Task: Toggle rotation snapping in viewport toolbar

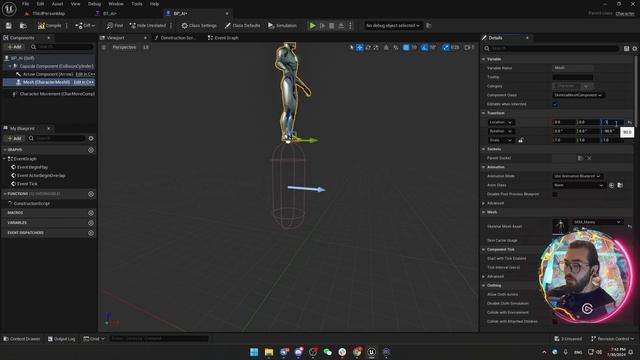Action: click(424, 47)
